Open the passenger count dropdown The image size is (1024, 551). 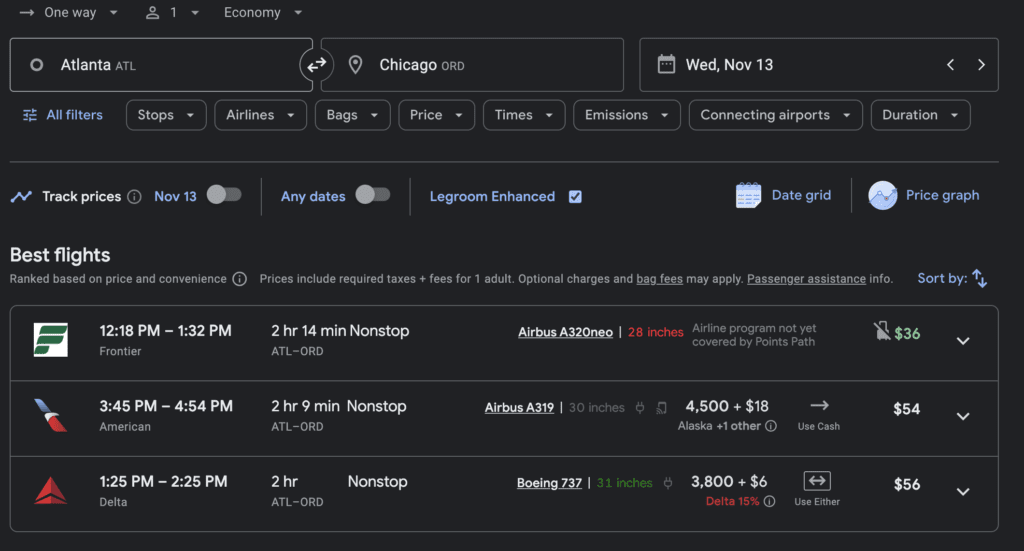pos(172,12)
